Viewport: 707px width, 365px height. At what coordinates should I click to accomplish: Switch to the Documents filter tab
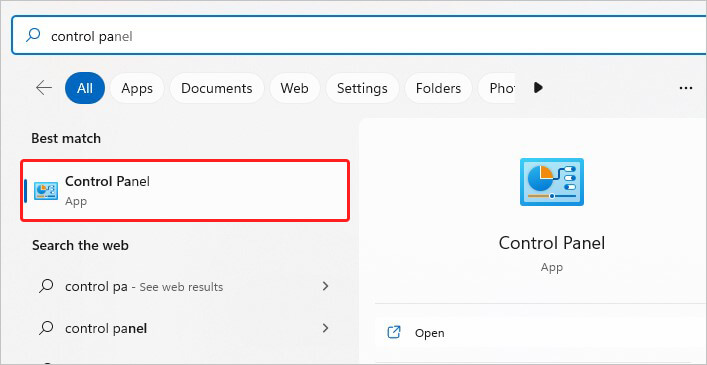217,88
